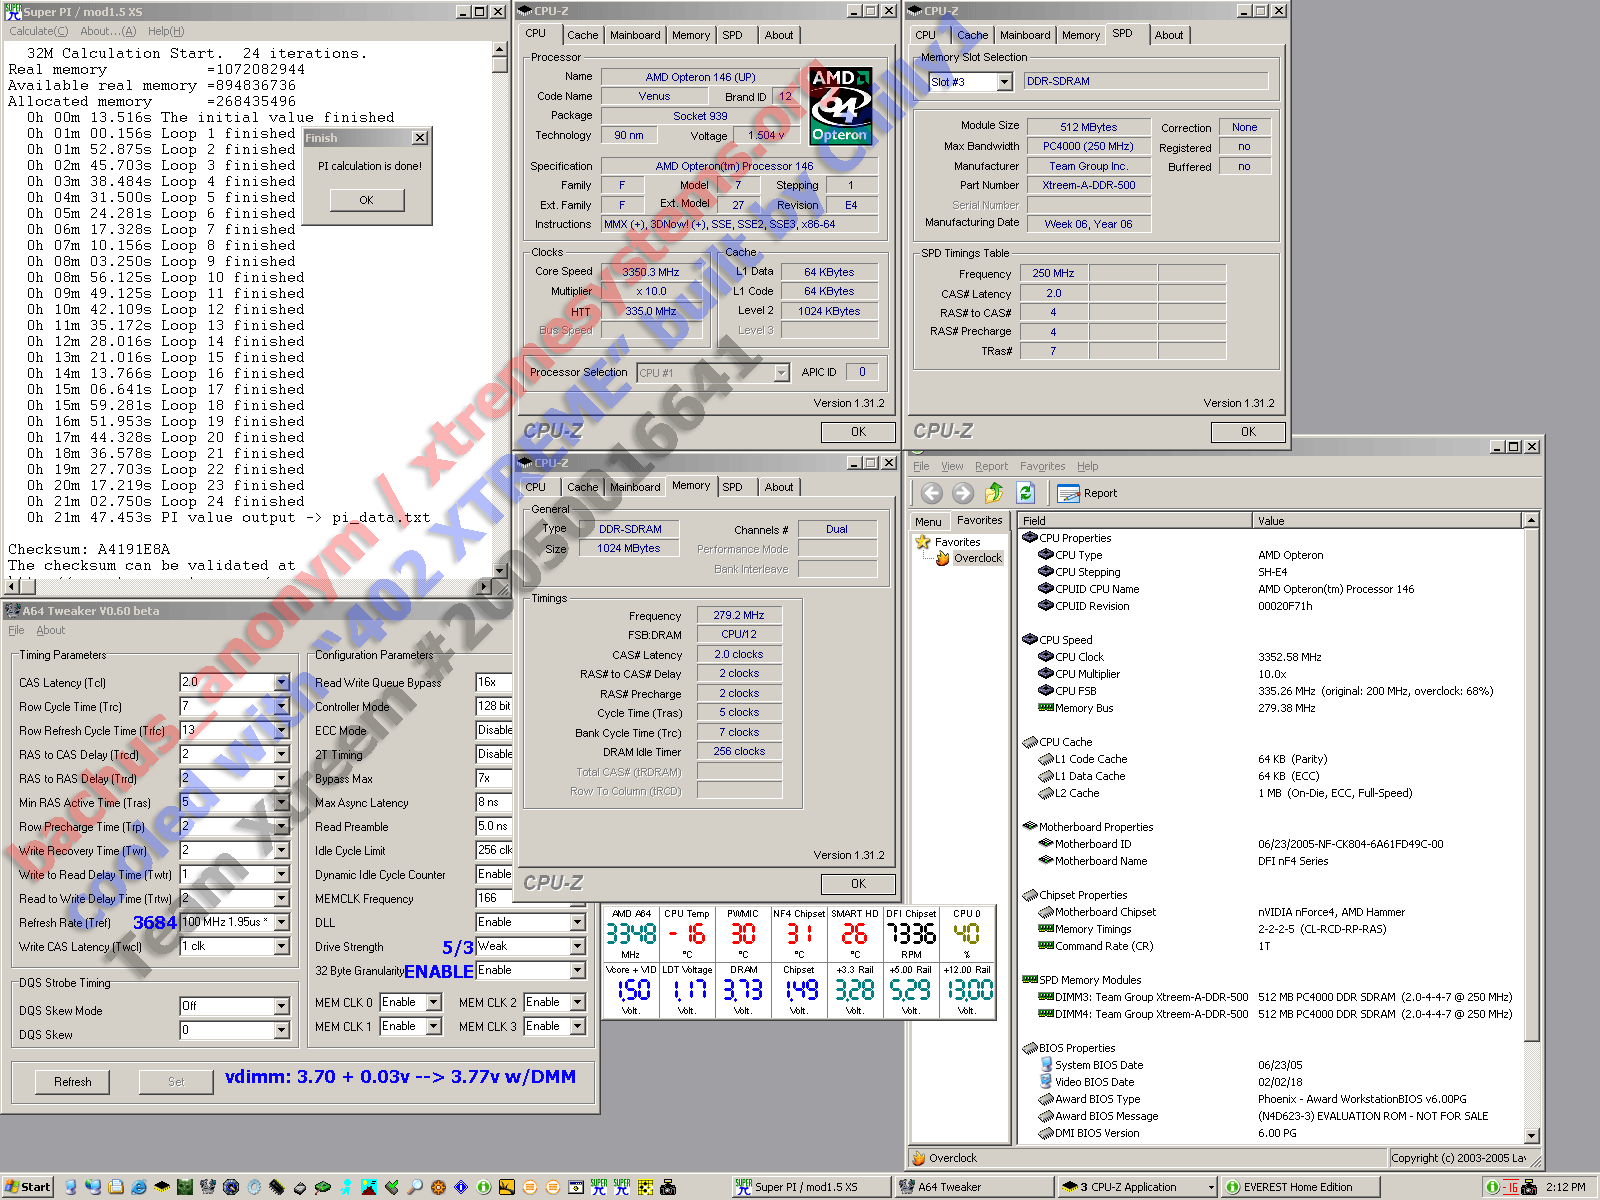The height and width of the screenshot is (1200, 1600).
Task: Click the Value column header in EVEREST
Action: click(1388, 520)
